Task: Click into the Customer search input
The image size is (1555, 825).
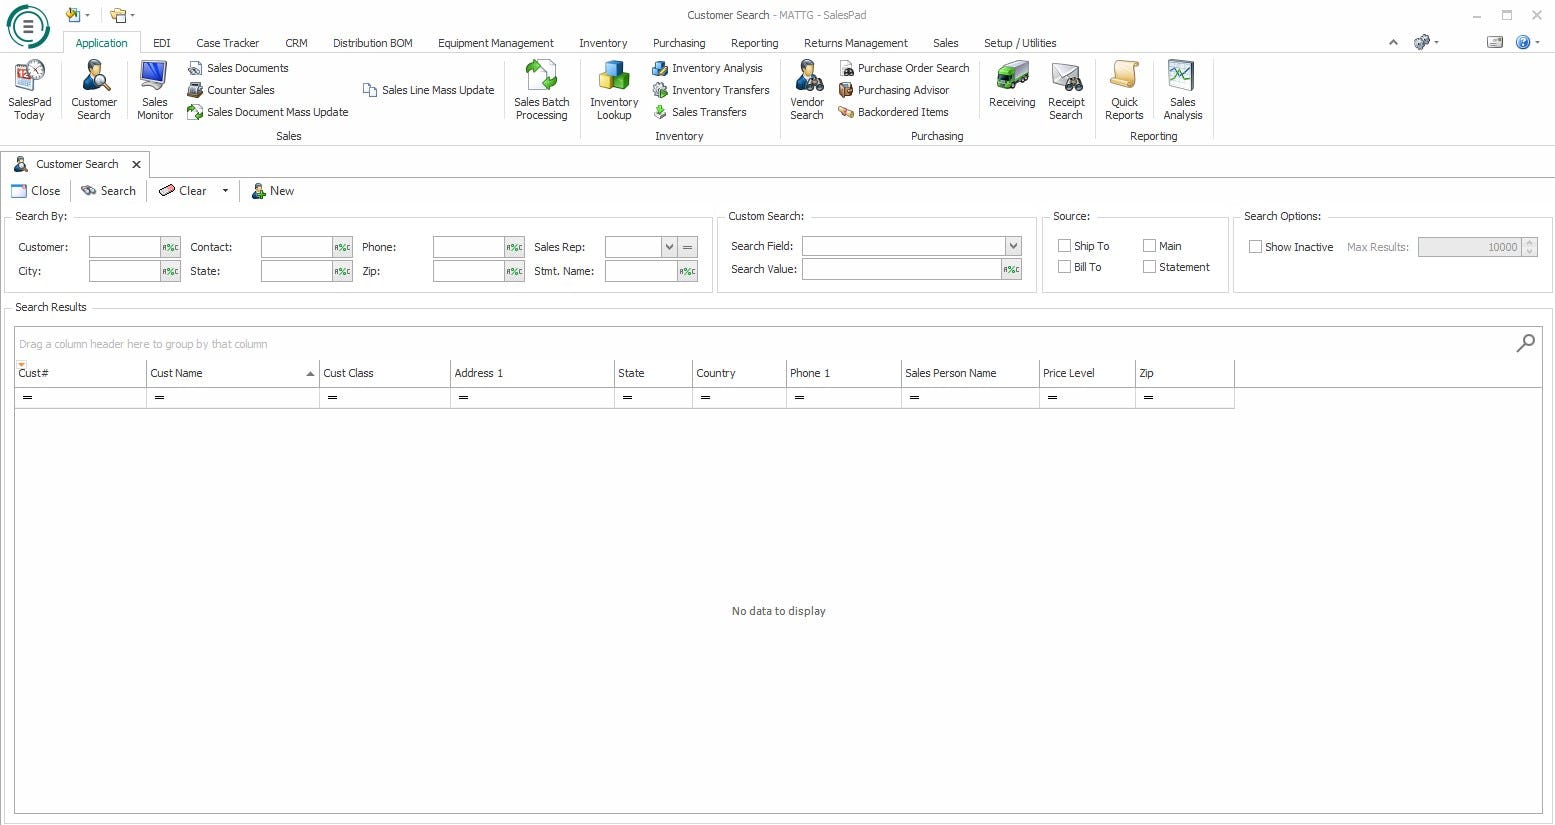Action: pyautogui.click(x=125, y=247)
